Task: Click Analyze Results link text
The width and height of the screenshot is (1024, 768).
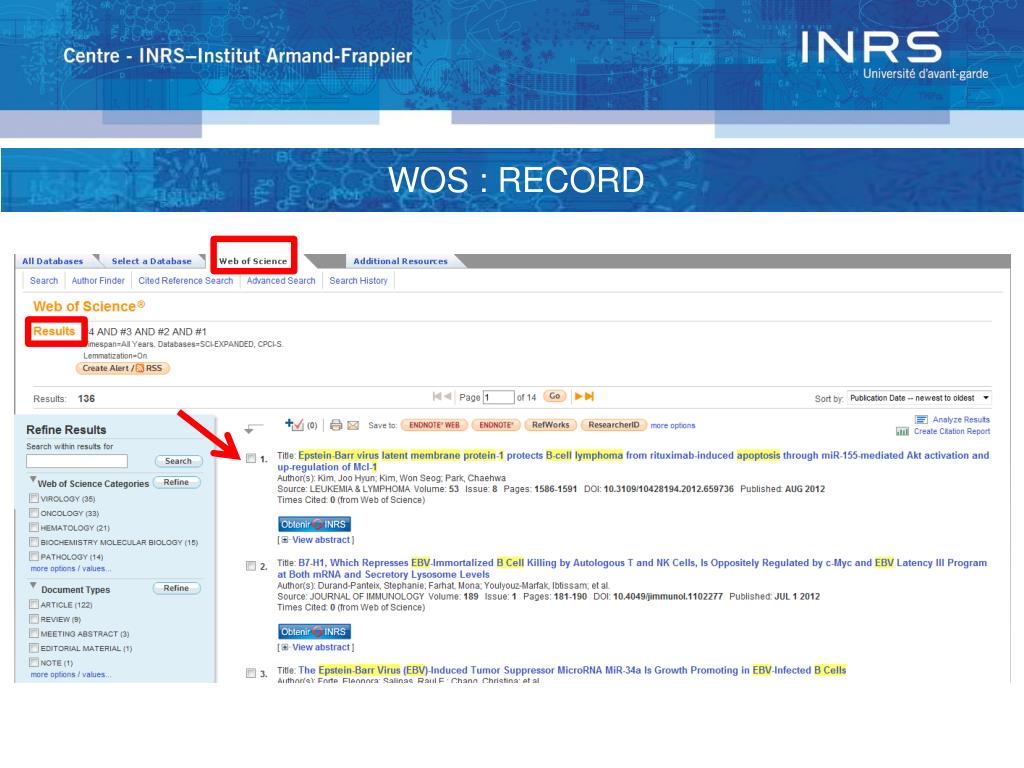Action: pyautogui.click(x=961, y=419)
